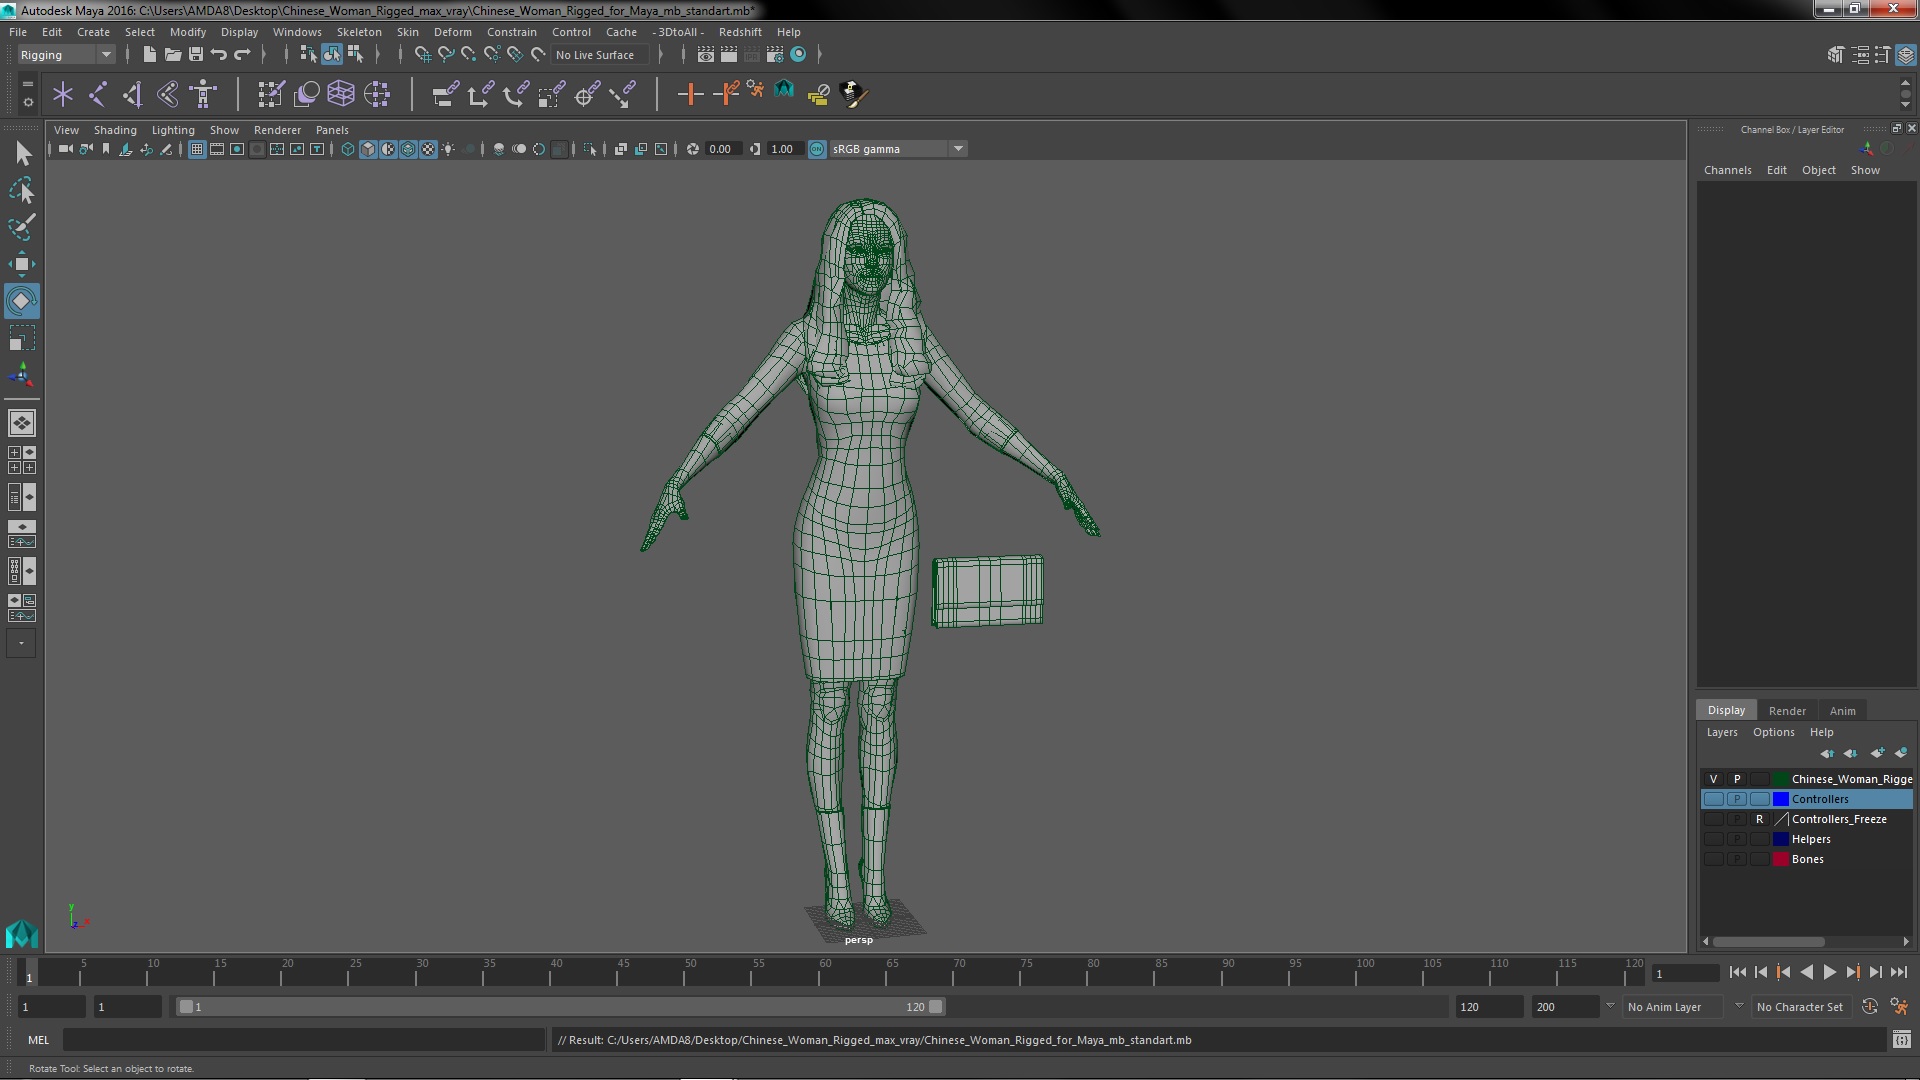Toggle the R display type of Controllers_Freeze
Viewport: 1920px width, 1080px height.
pos(1759,819)
